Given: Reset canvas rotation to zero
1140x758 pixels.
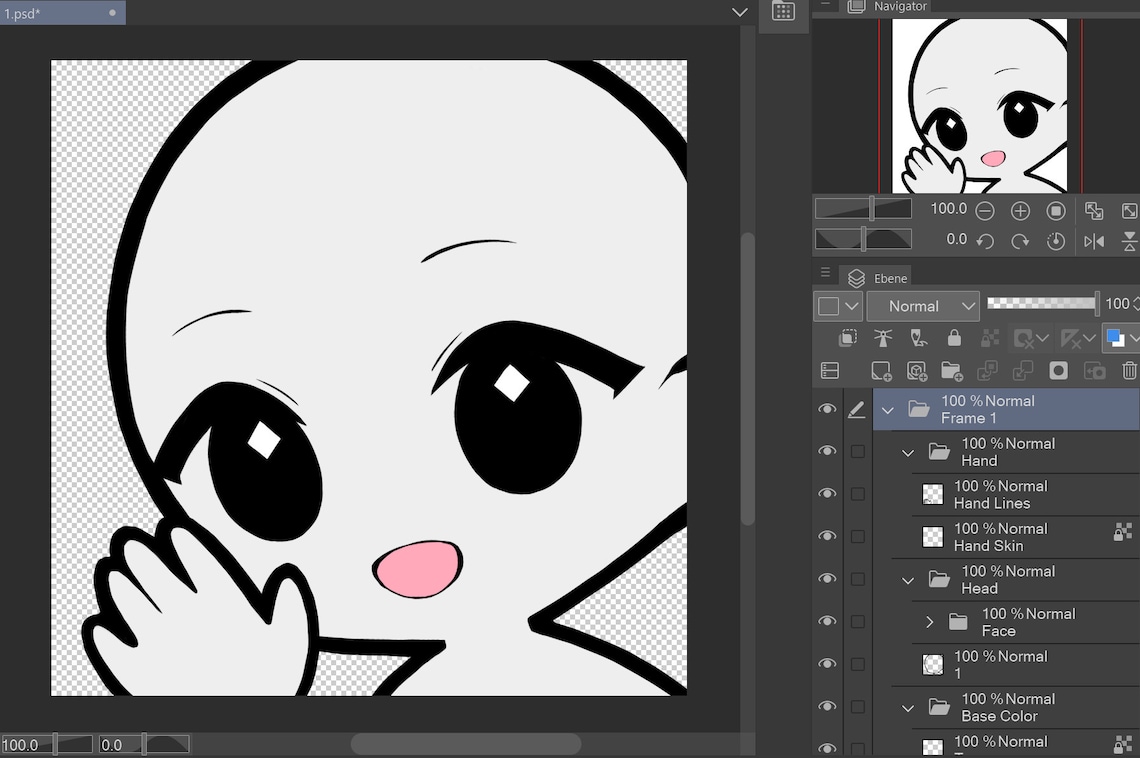Looking at the screenshot, I should [x=1056, y=240].
